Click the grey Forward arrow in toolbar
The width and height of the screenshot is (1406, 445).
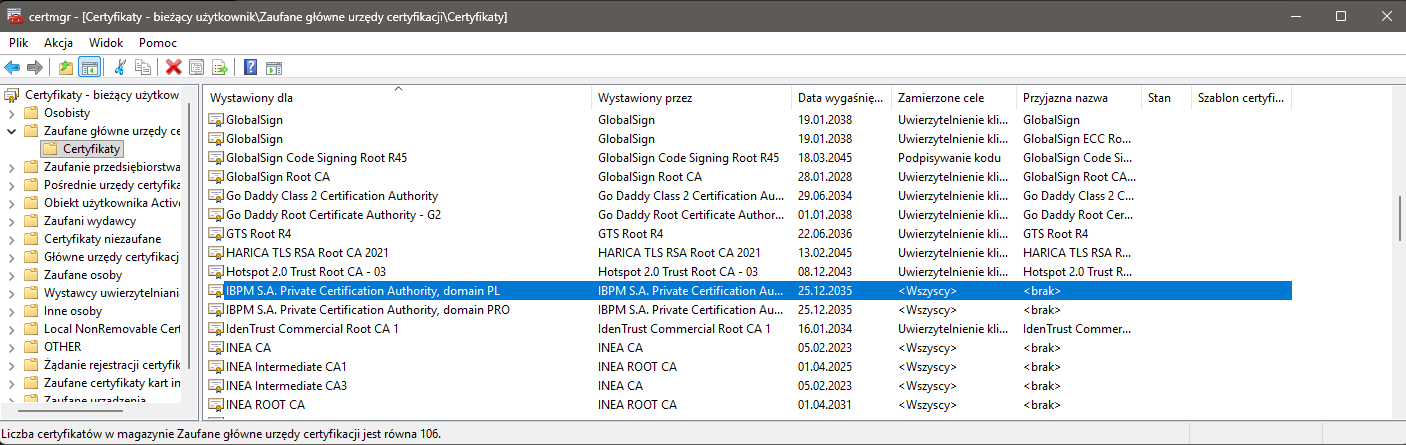coord(35,67)
